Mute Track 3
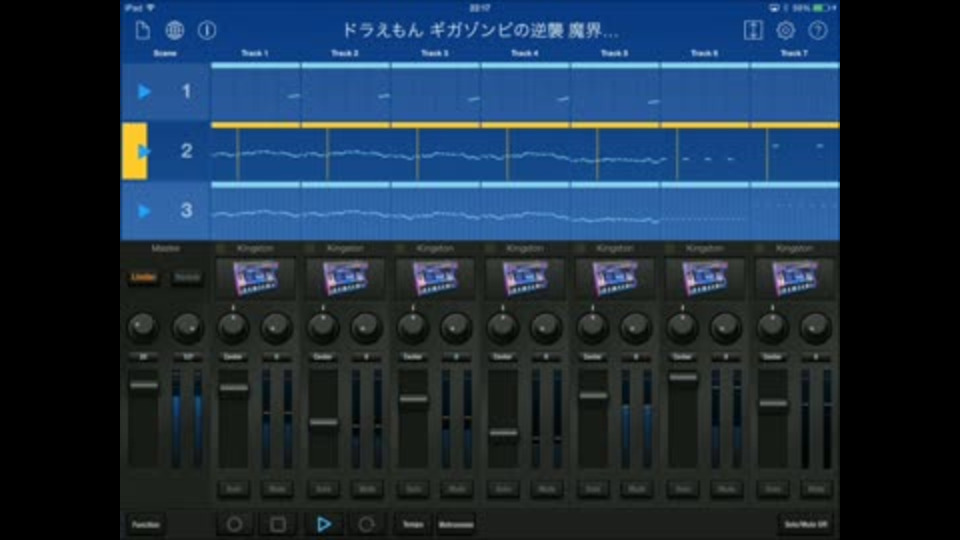960x540 pixels. (x=457, y=489)
